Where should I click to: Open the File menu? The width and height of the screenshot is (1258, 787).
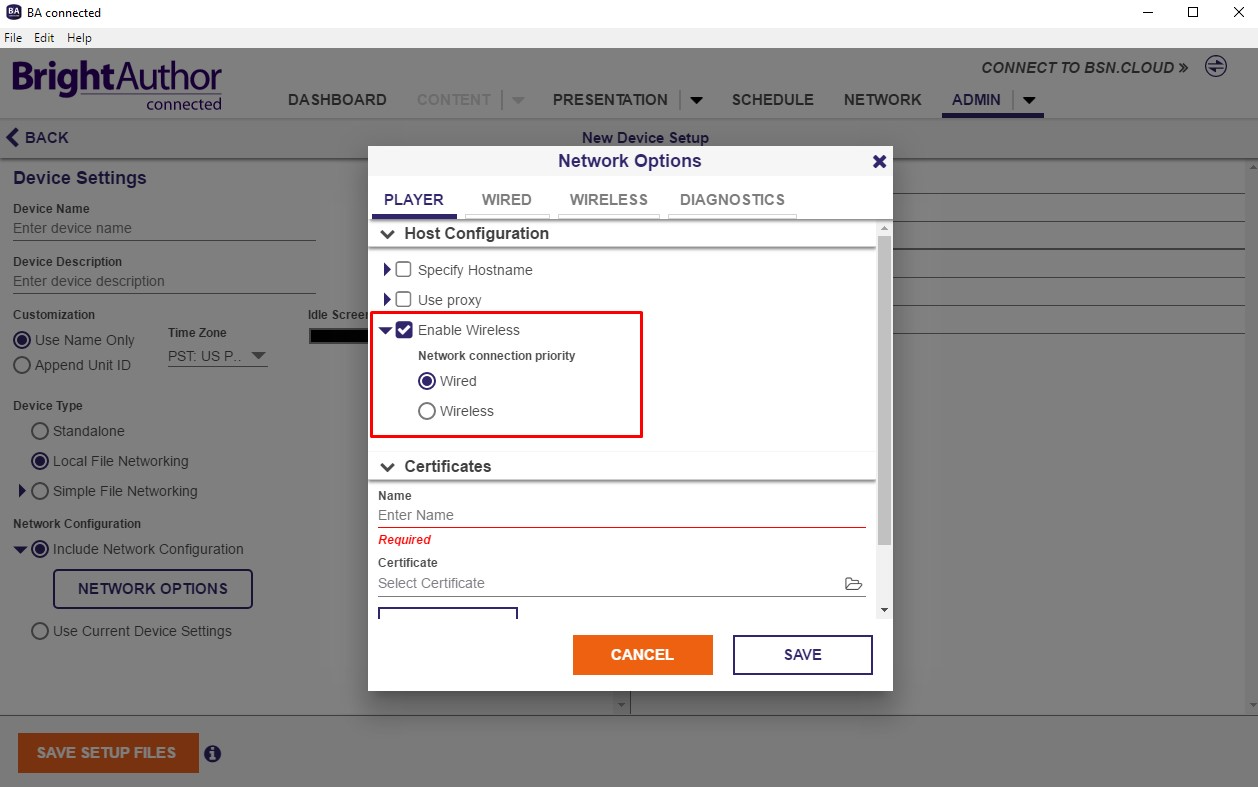point(13,38)
